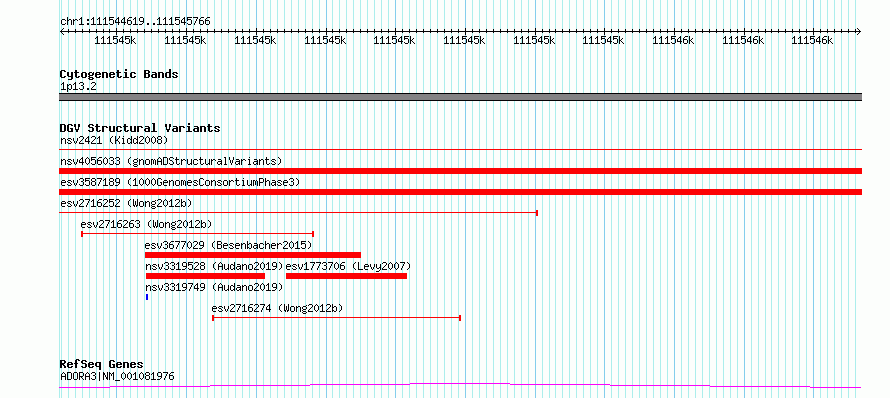Select the nsv4056033 gnomADStructuralVariants red bar
This screenshot has height=398, width=890.
(x=460, y=171)
